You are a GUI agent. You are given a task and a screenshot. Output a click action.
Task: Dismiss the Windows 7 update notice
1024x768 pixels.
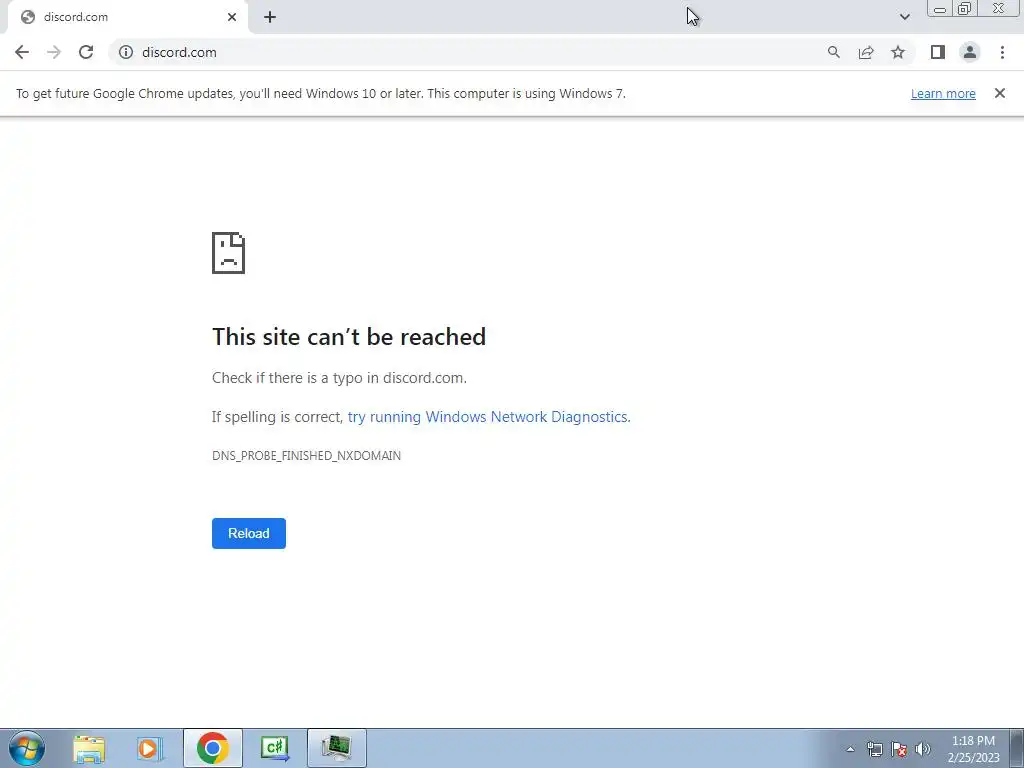tap(1000, 93)
